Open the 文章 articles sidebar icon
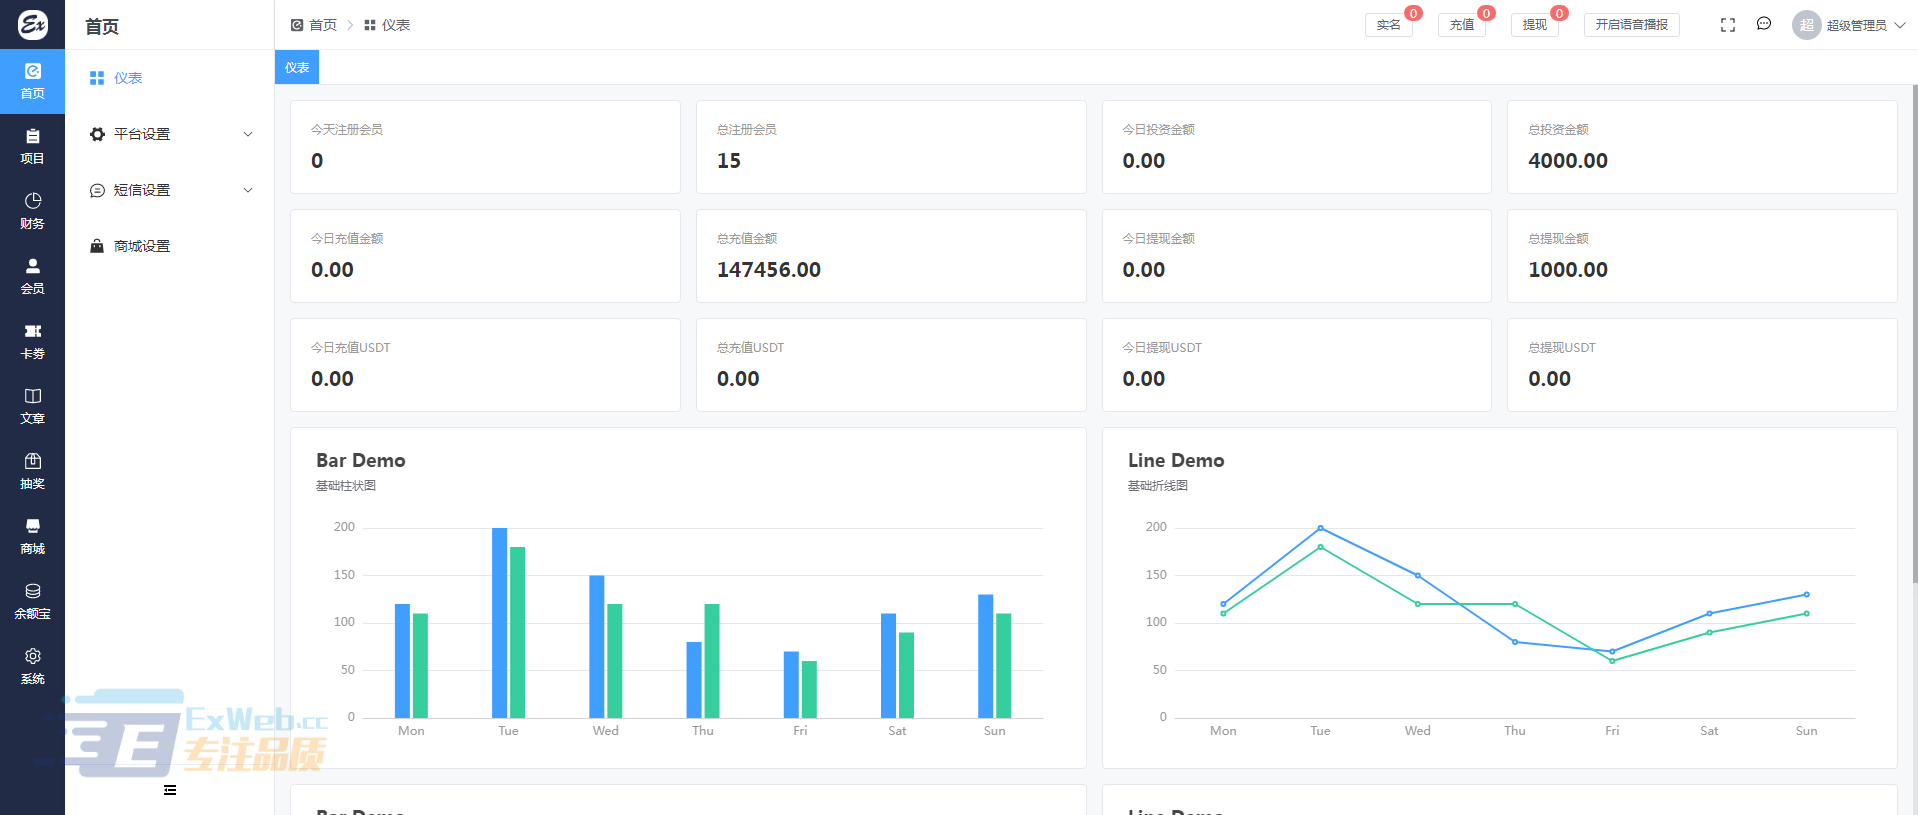Viewport: 1918px width, 815px height. 32,406
